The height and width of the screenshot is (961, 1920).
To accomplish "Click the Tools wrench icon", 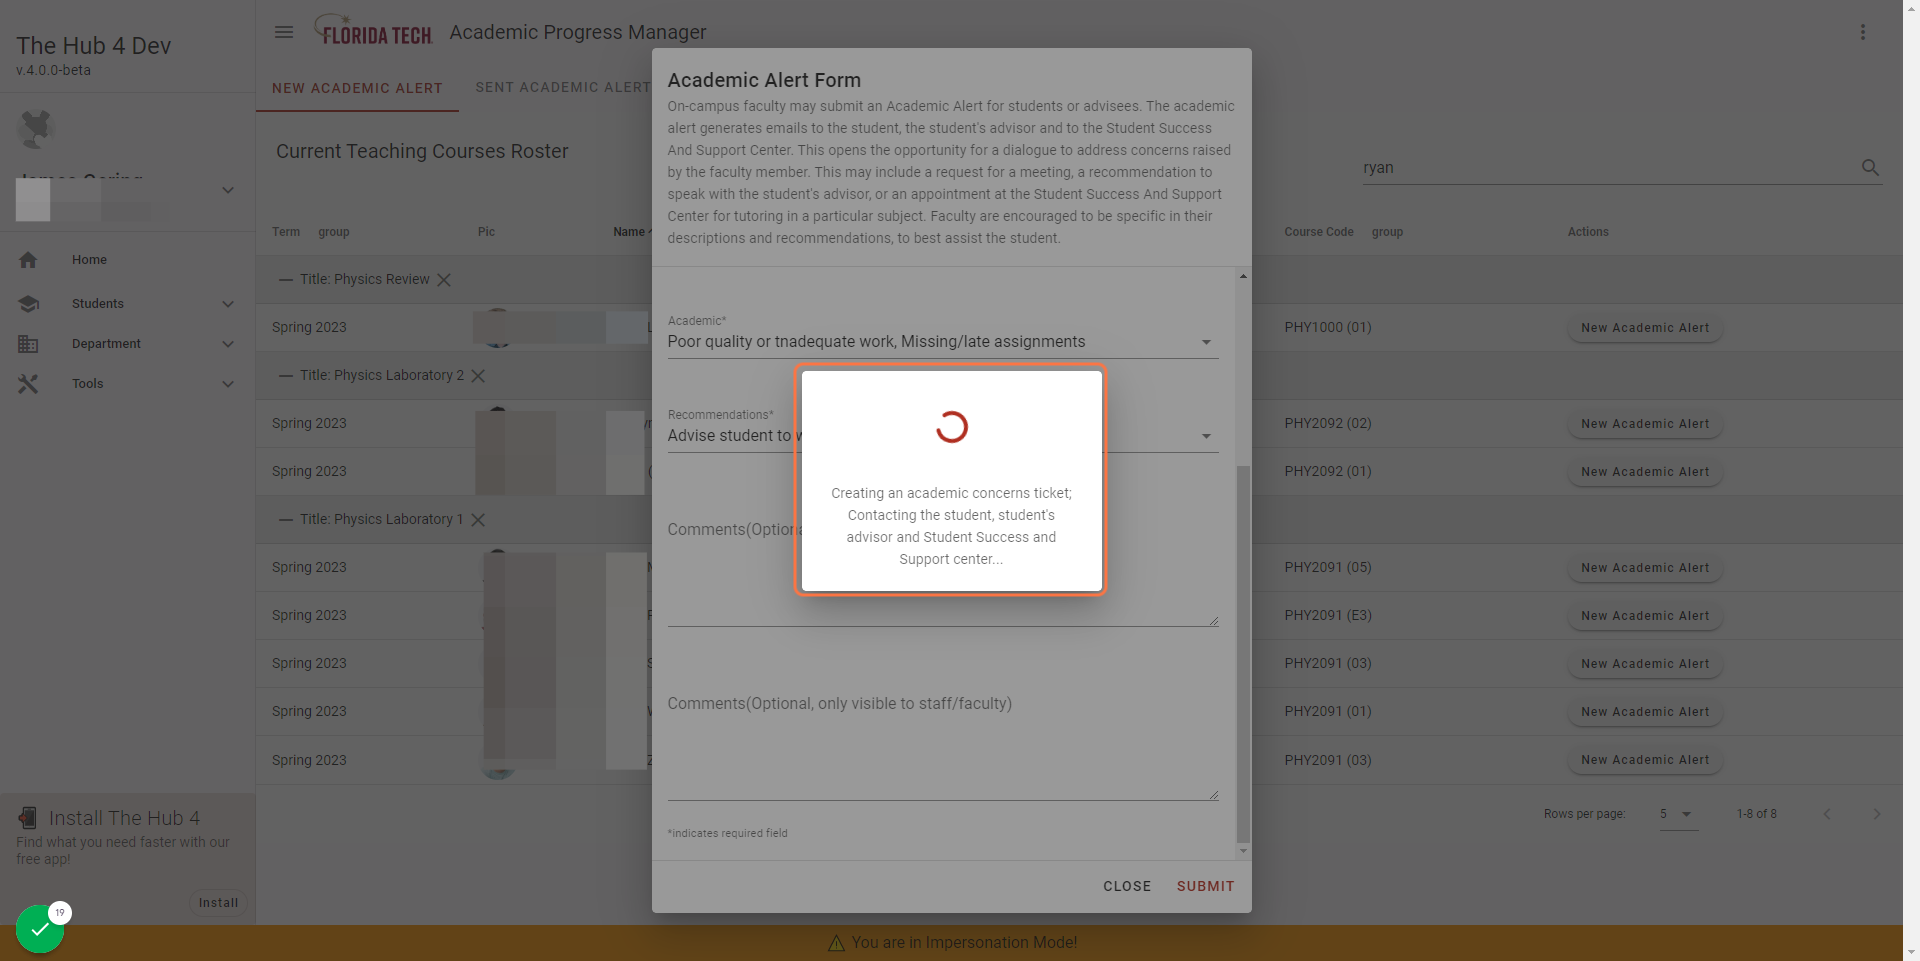I will click(x=28, y=384).
